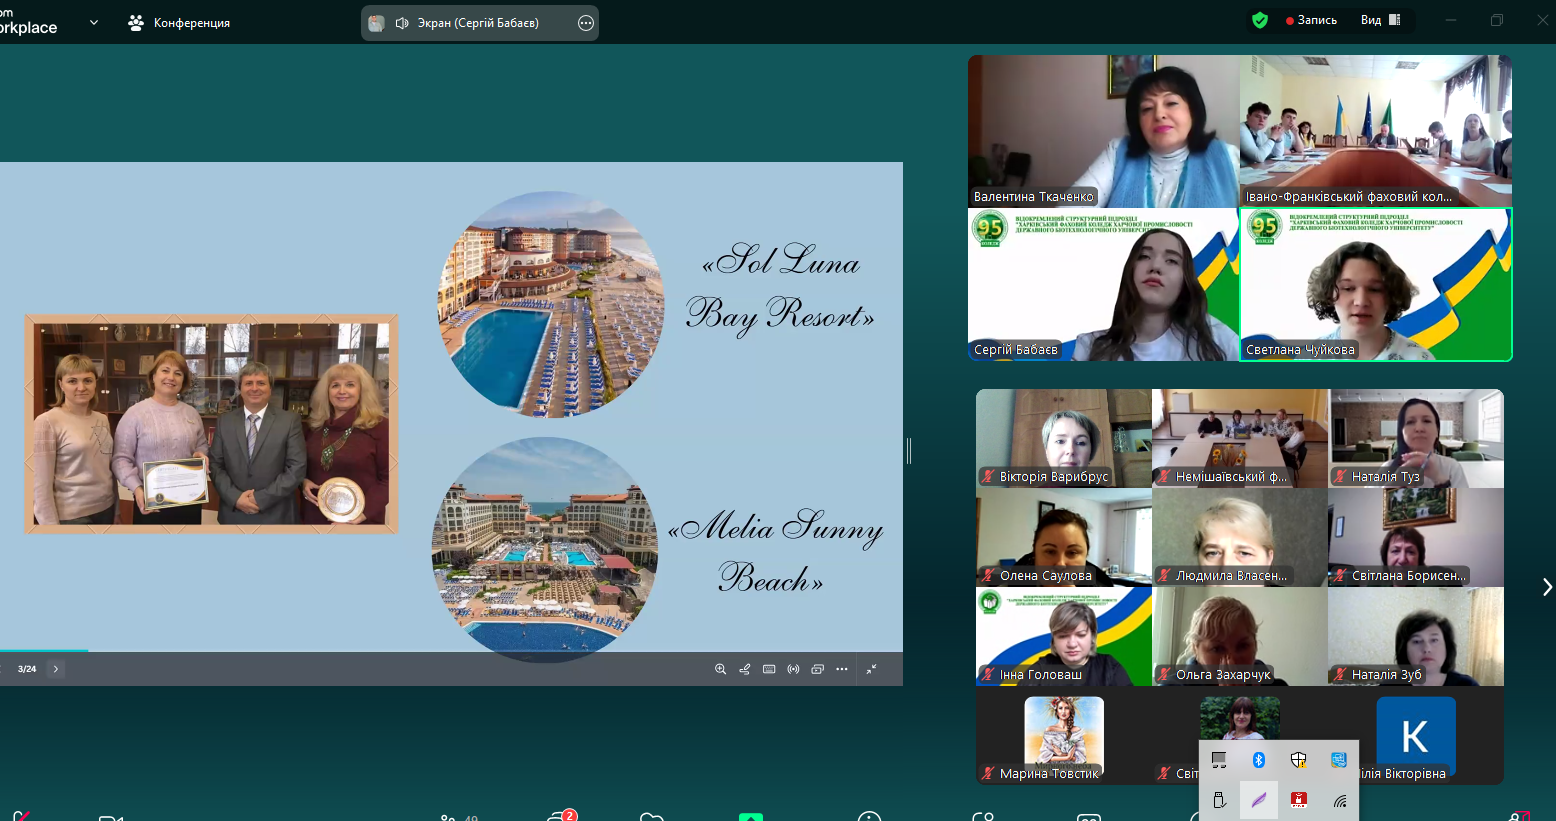
Task: Open the three-dot more menu in slide toolbar
Action: (x=842, y=669)
